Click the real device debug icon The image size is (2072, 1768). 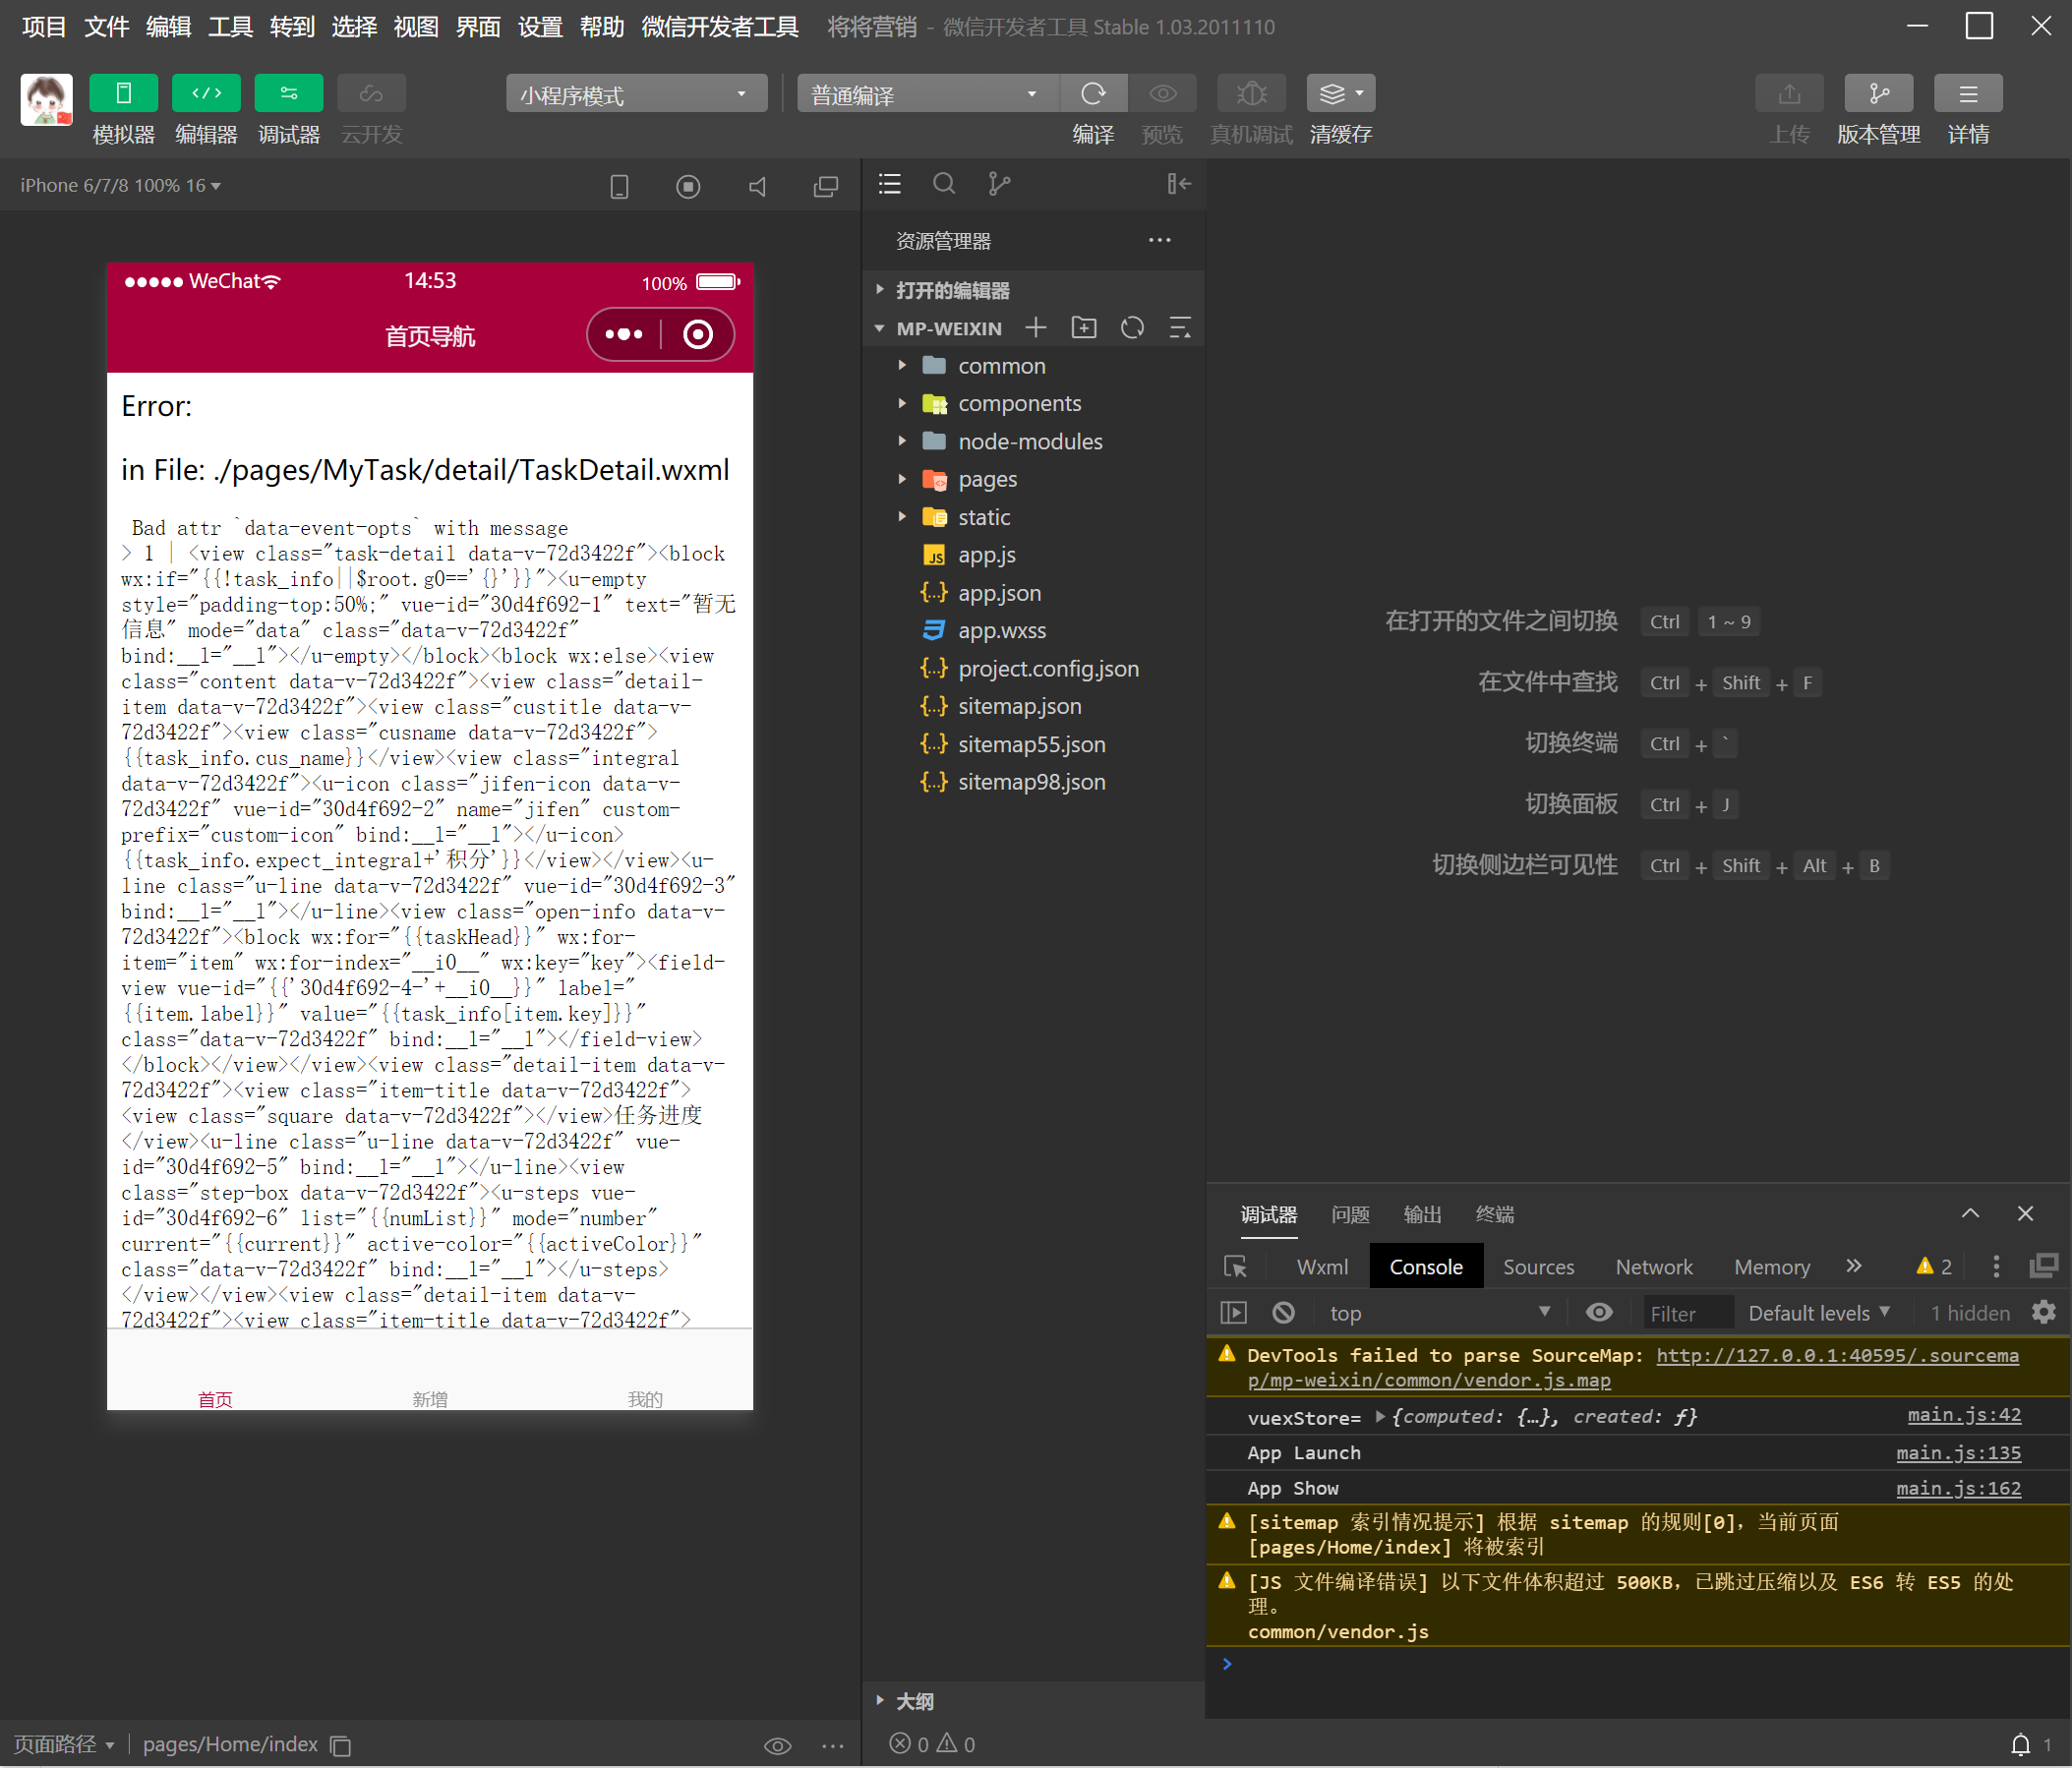click(x=1251, y=93)
